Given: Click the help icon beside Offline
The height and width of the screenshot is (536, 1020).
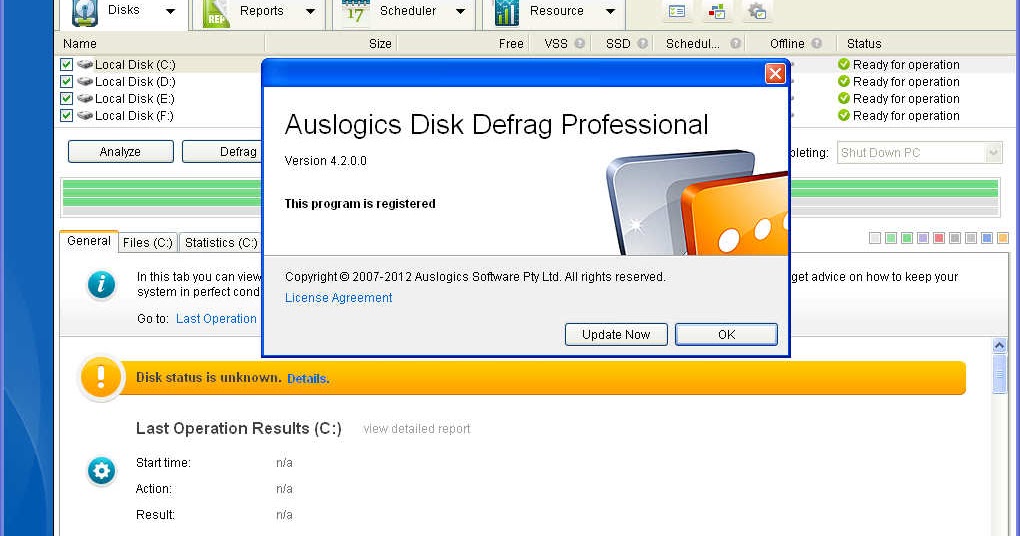Looking at the screenshot, I should coord(816,44).
